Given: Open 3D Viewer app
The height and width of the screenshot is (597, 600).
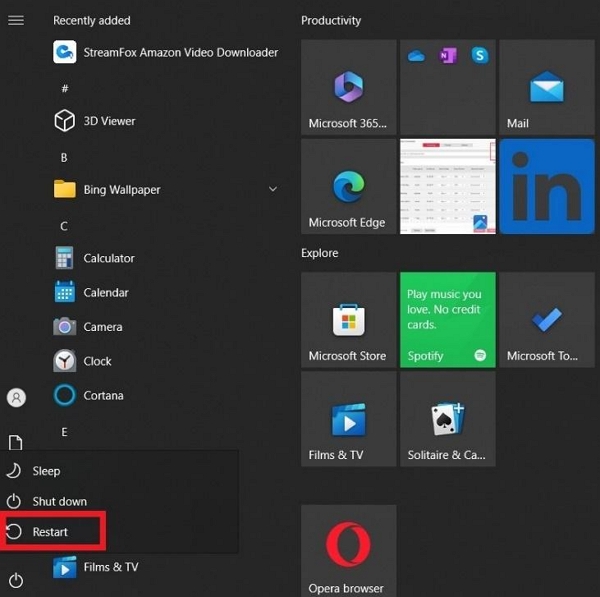Looking at the screenshot, I should tap(94, 121).
